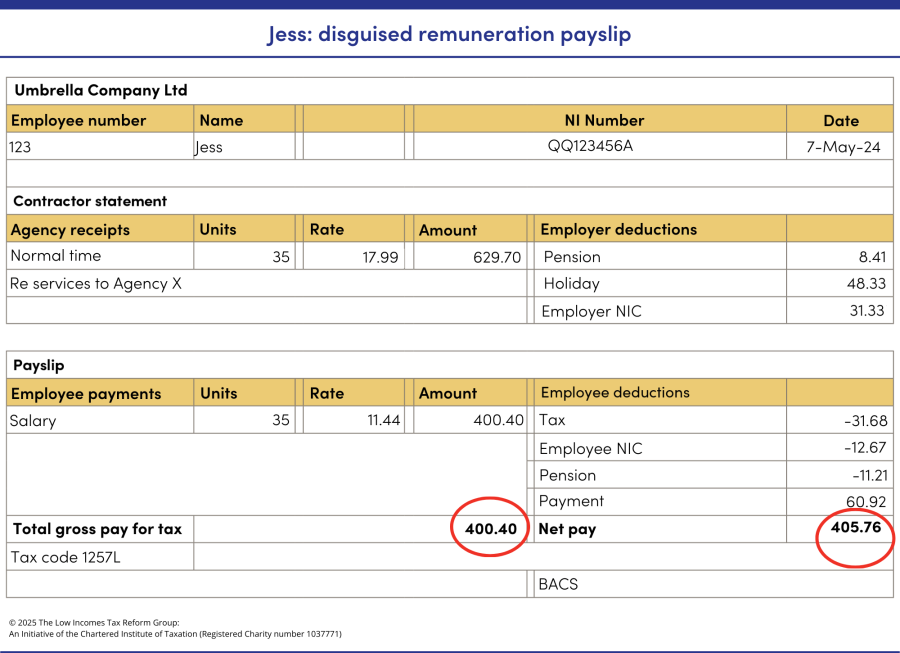Select the Tax deduction value -31.68
The height and width of the screenshot is (653, 900).
(x=864, y=421)
